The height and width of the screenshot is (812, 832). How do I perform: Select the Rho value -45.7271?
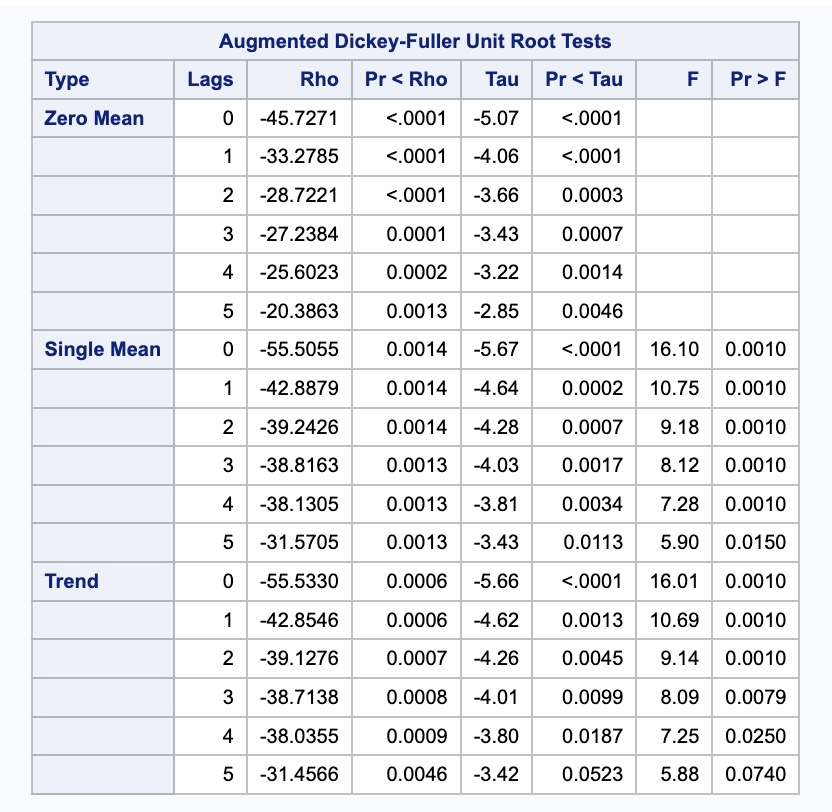pyautogui.click(x=297, y=117)
